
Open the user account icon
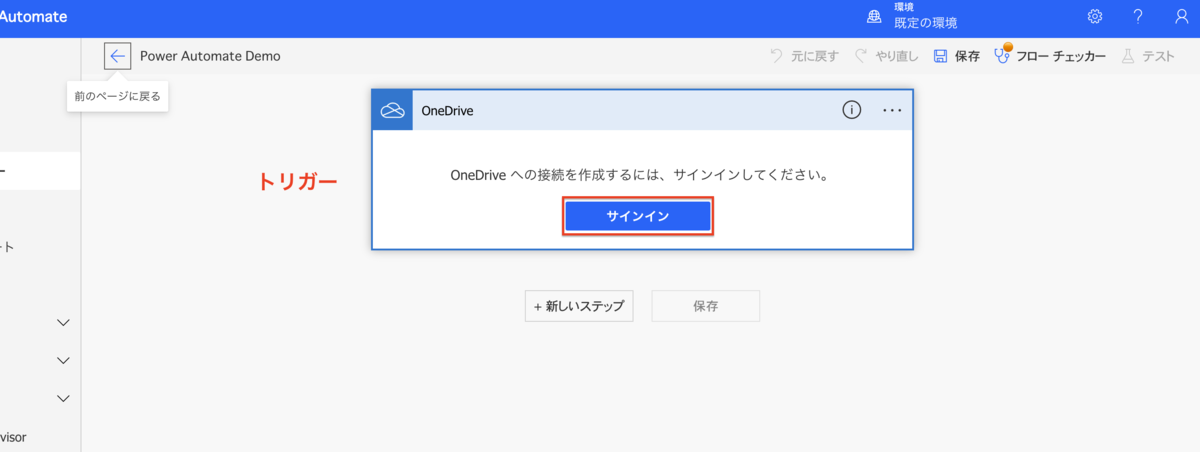(1181, 17)
